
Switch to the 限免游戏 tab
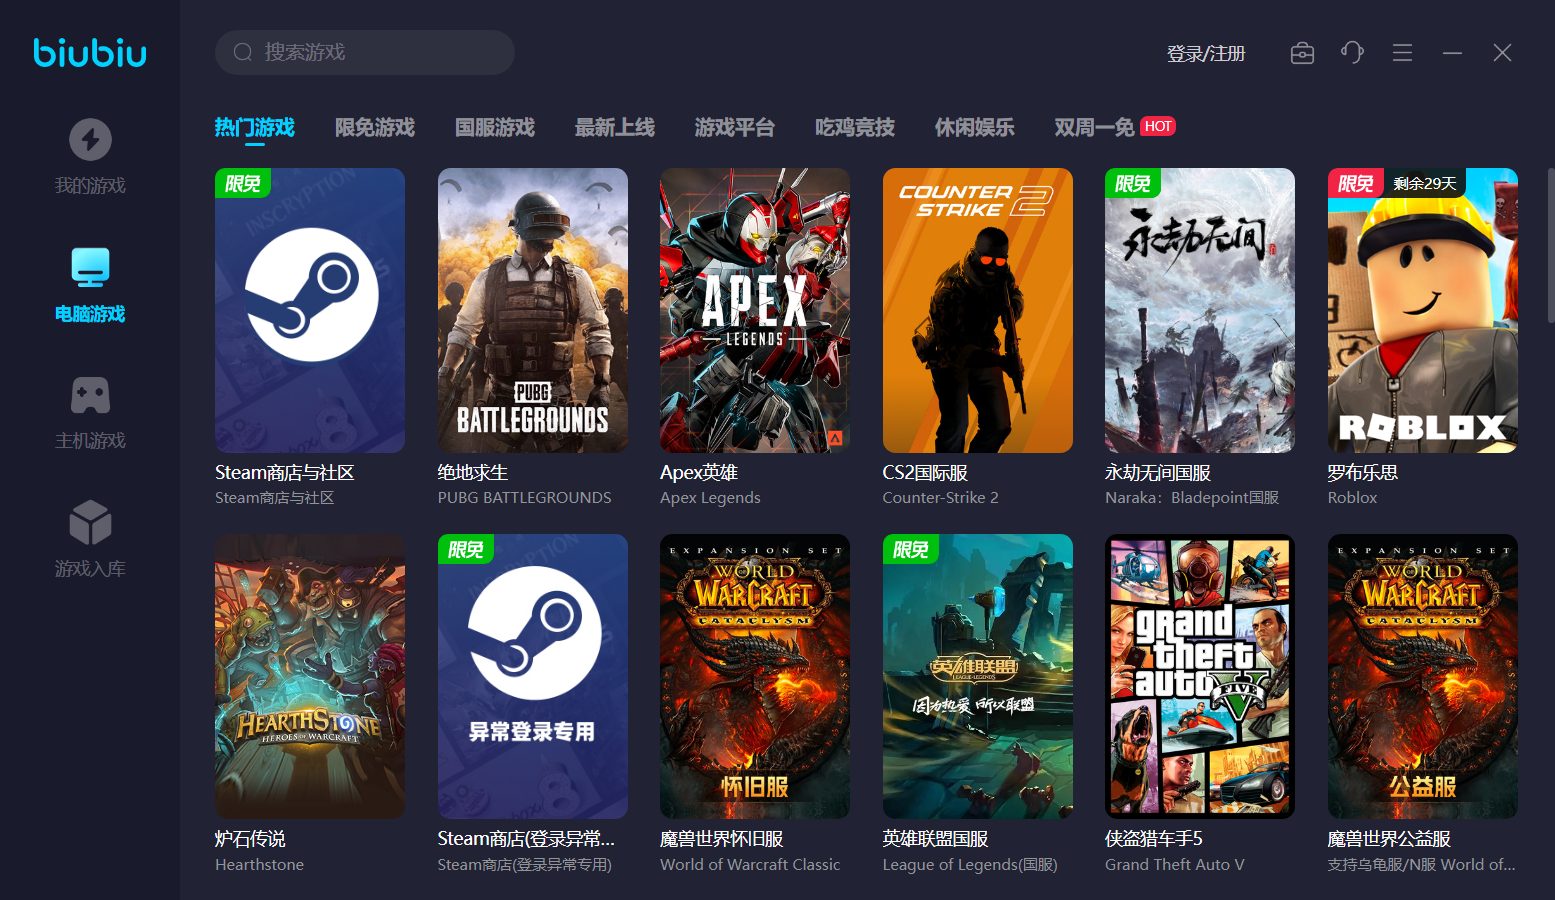tap(375, 128)
